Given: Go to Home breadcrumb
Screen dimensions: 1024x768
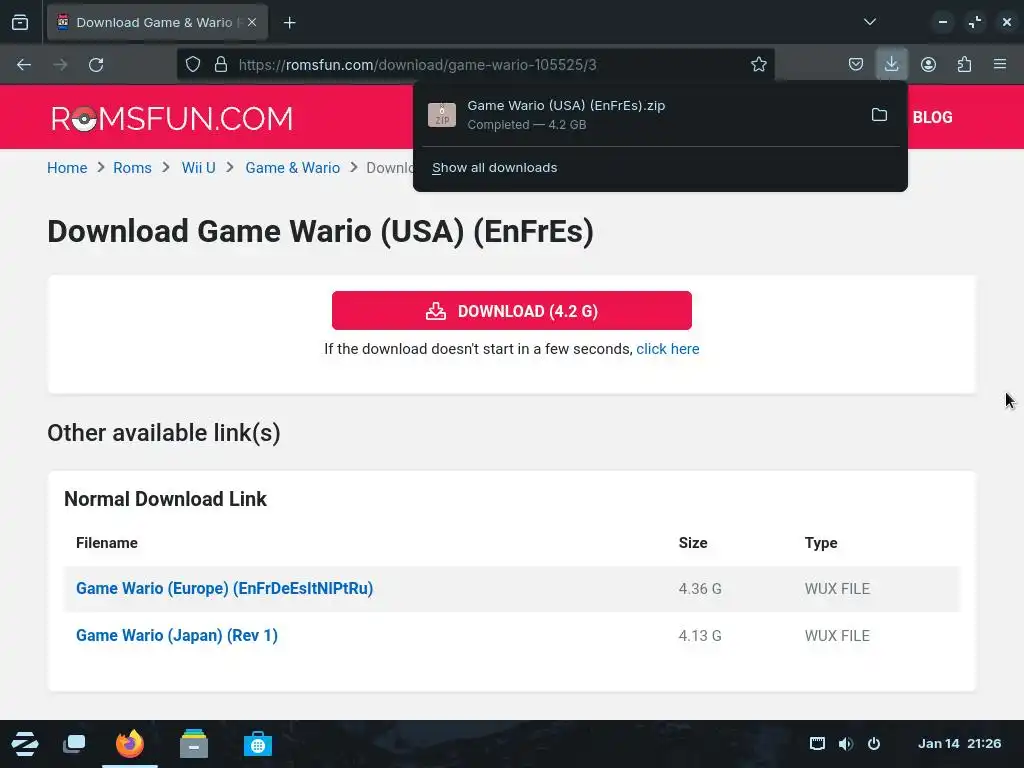Looking at the screenshot, I should pos(67,168).
